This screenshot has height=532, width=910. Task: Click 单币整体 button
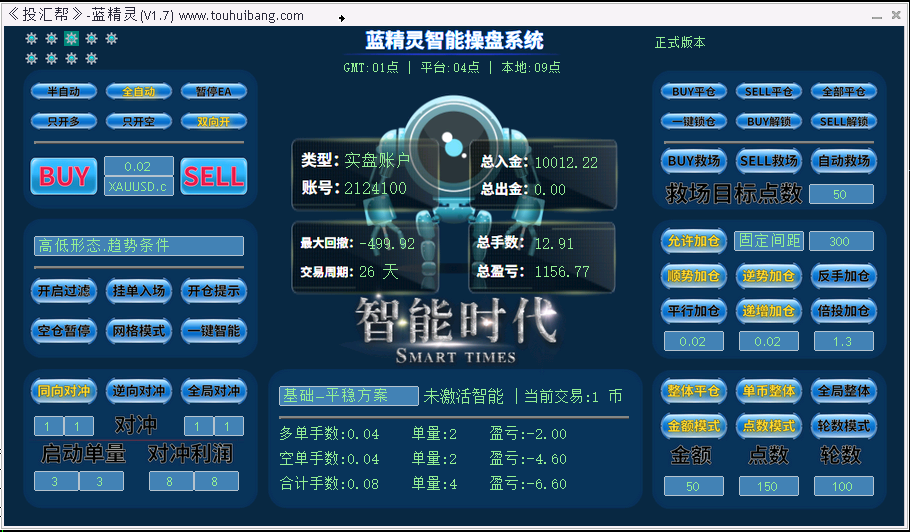[x=768, y=391]
